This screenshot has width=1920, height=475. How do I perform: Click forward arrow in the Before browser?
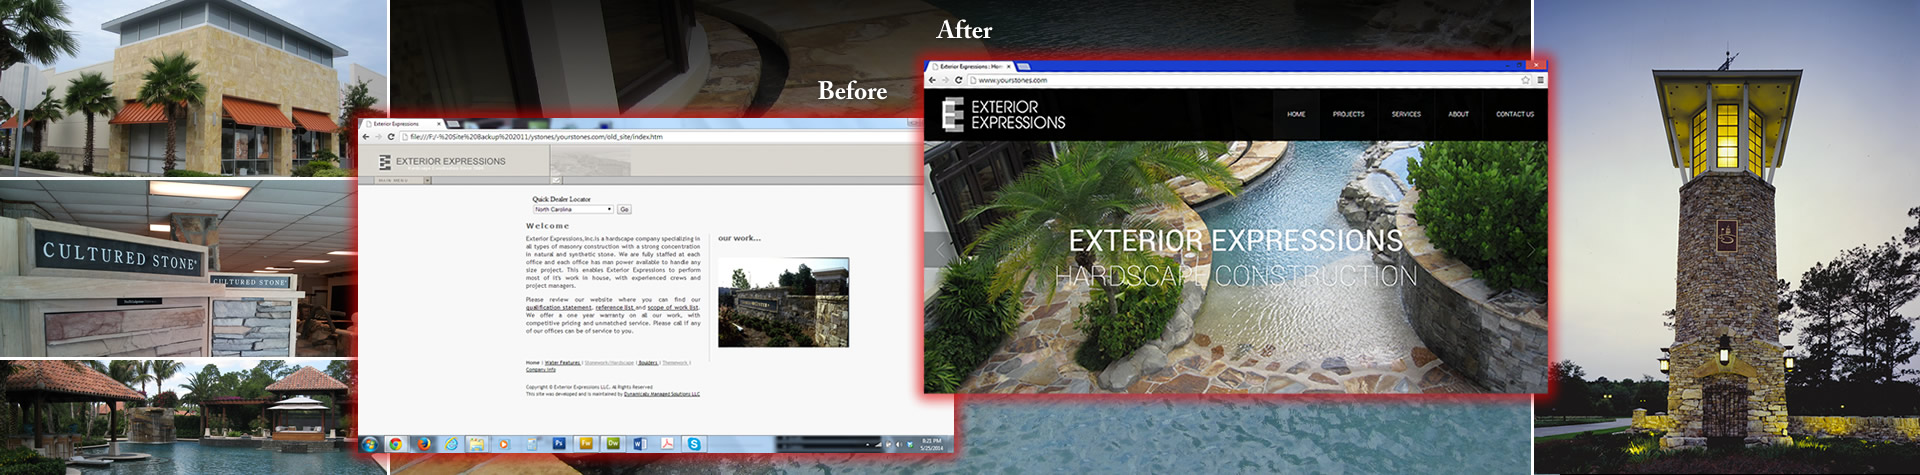coord(378,136)
